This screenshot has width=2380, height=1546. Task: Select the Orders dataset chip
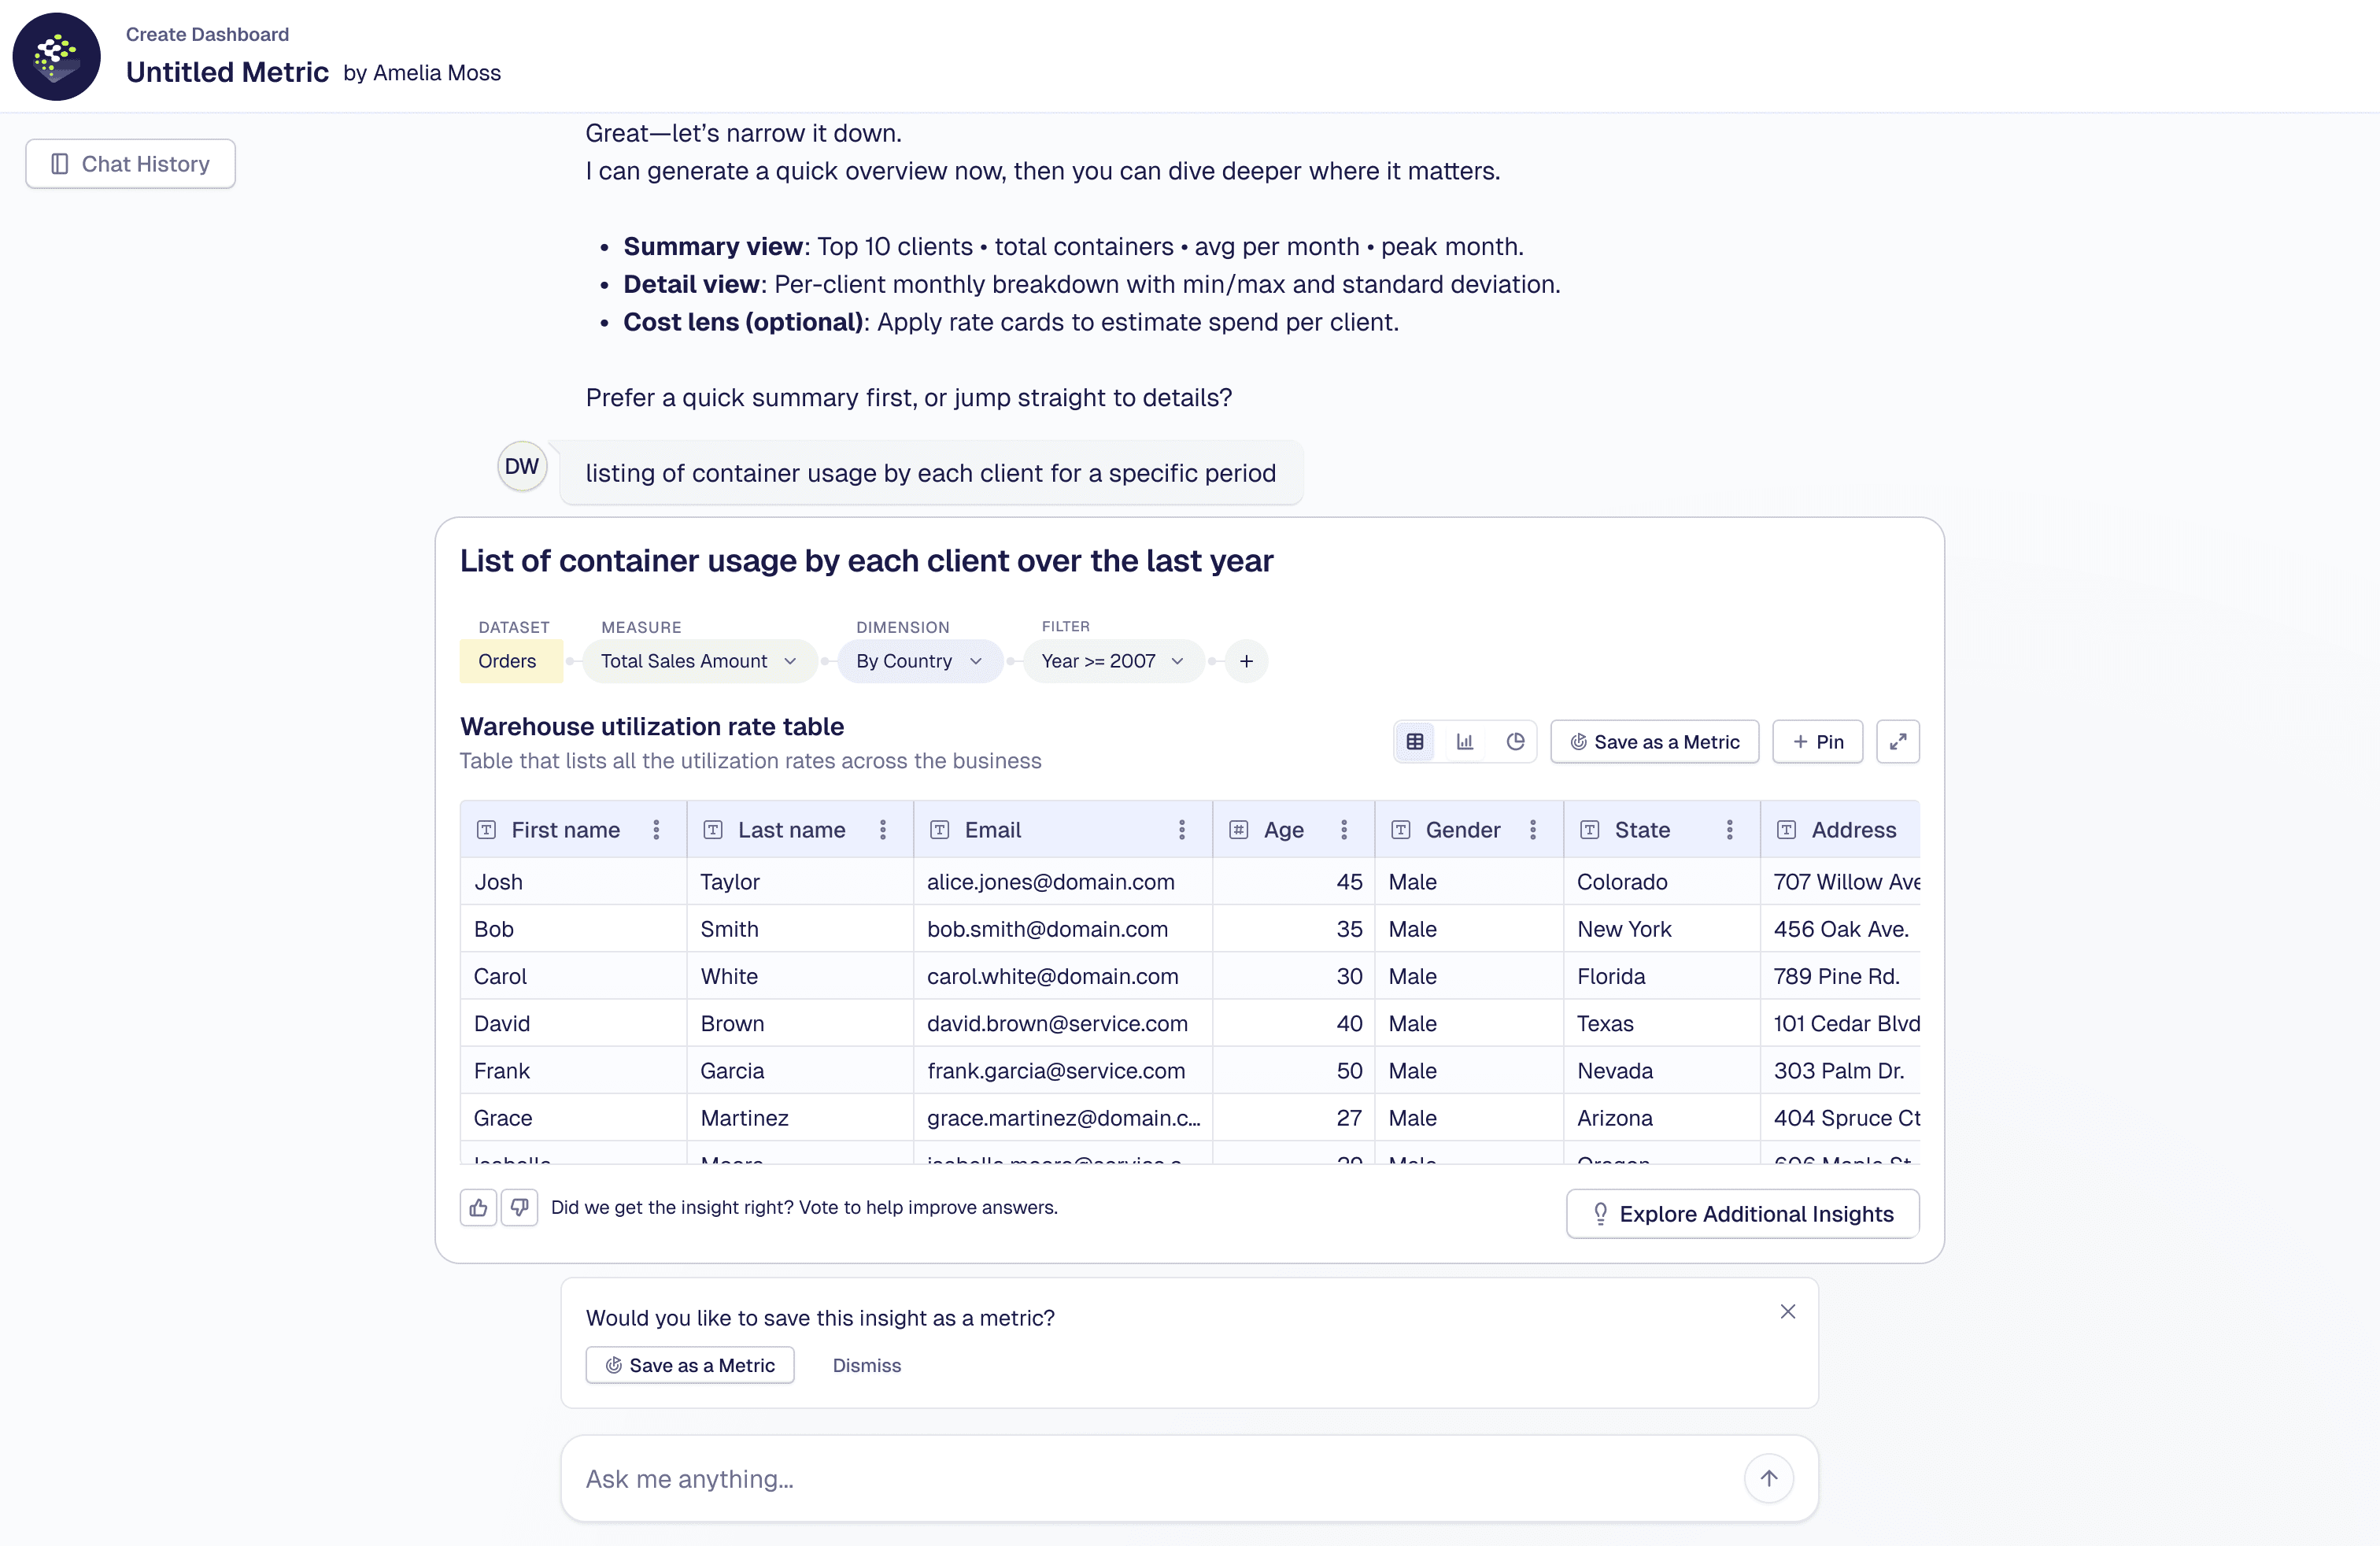point(510,661)
